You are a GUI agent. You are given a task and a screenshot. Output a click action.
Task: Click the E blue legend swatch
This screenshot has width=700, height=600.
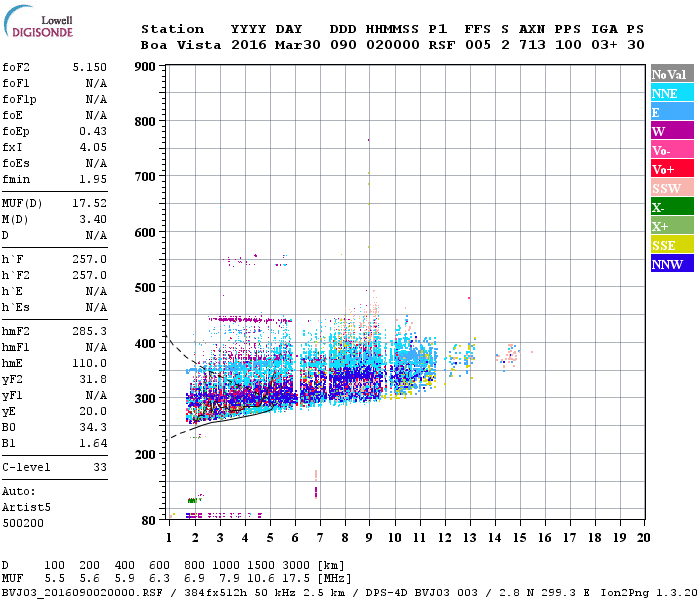(x=672, y=112)
